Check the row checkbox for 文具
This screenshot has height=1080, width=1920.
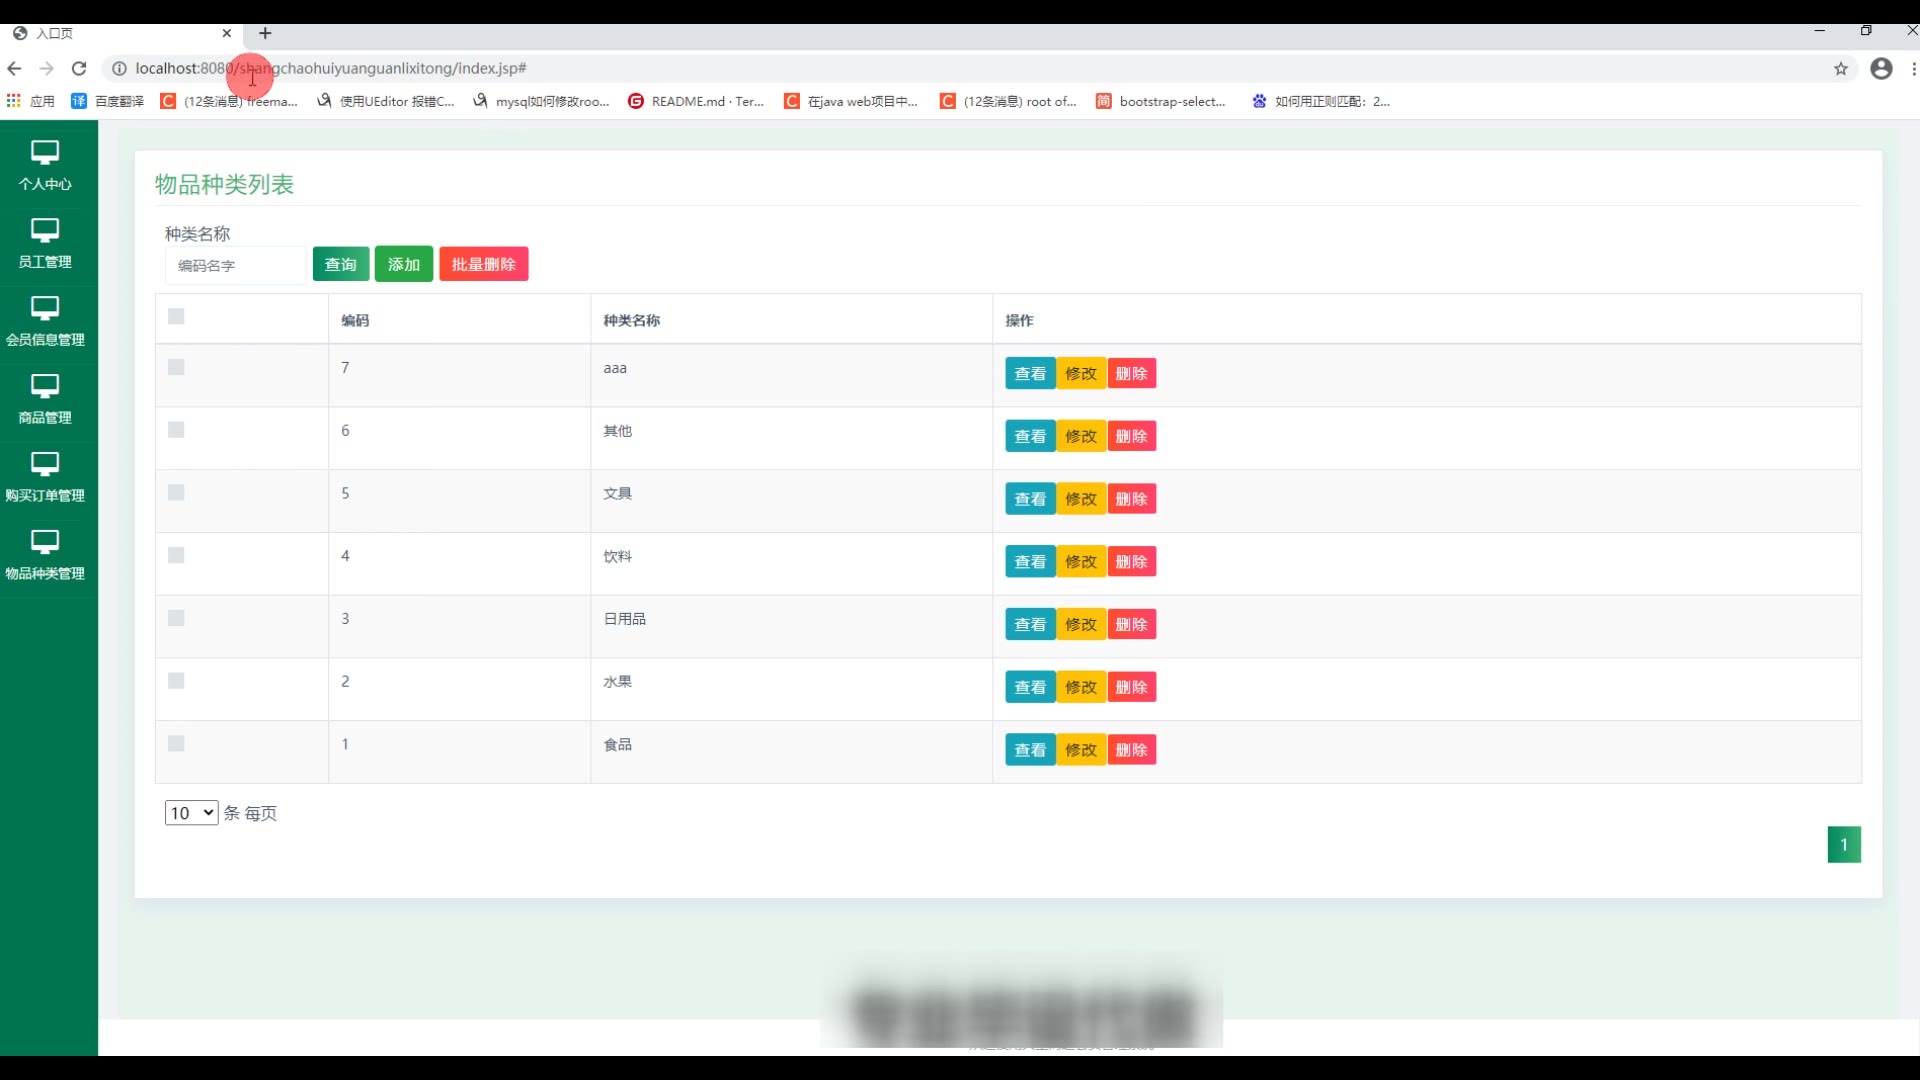click(176, 493)
